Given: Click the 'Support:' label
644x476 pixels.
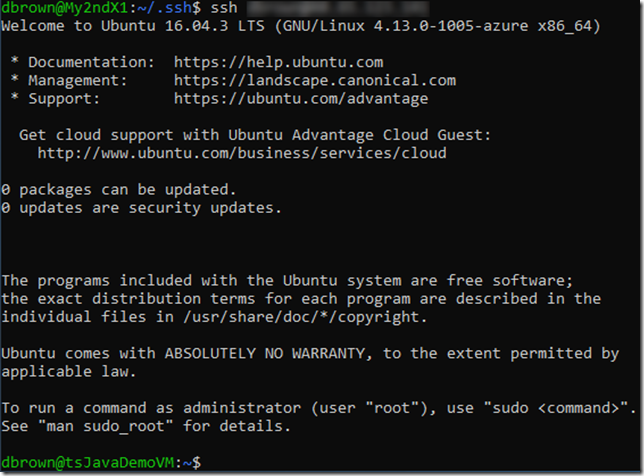Looking at the screenshot, I should [64, 99].
